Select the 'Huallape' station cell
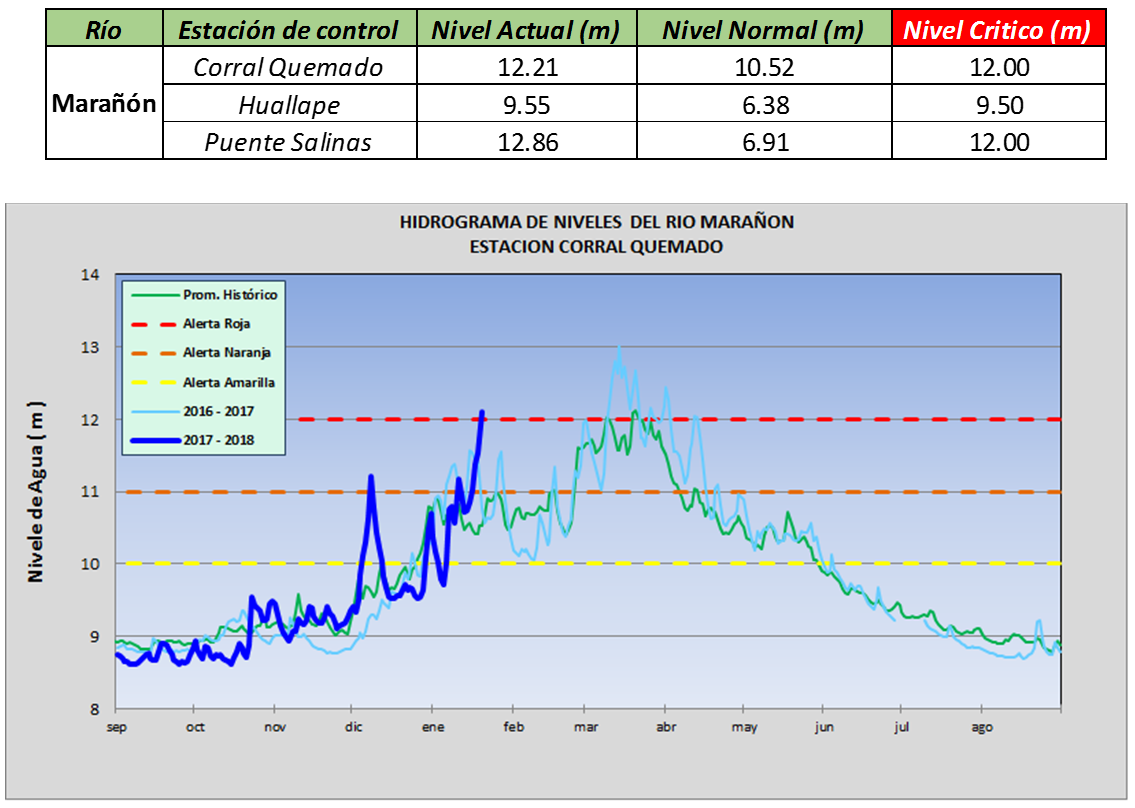 click(290, 104)
